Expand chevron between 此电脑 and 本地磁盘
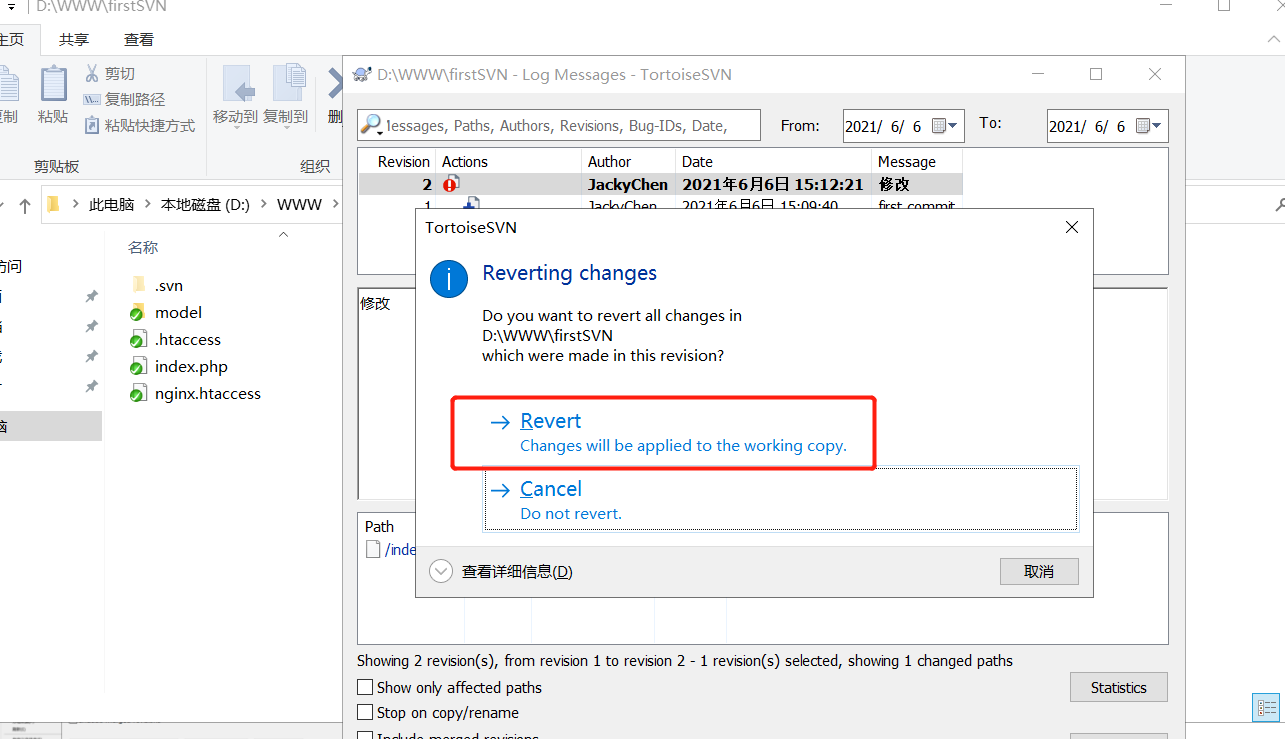Image resolution: width=1285 pixels, height=739 pixels. (147, 204)
